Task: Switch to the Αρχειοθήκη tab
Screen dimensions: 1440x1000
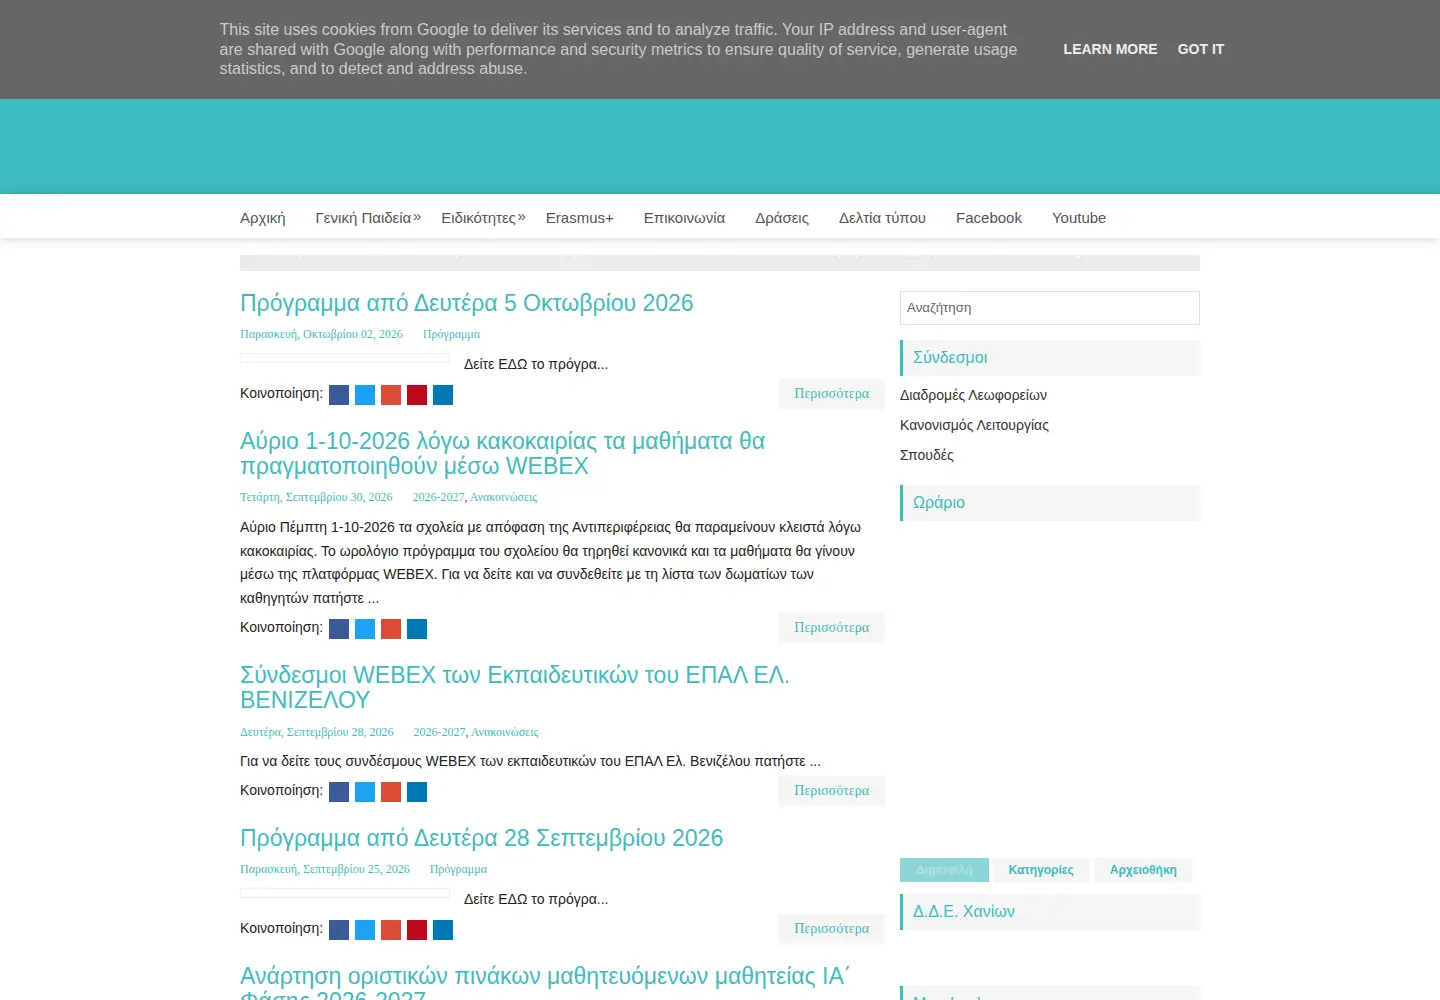Action: 1143,870
